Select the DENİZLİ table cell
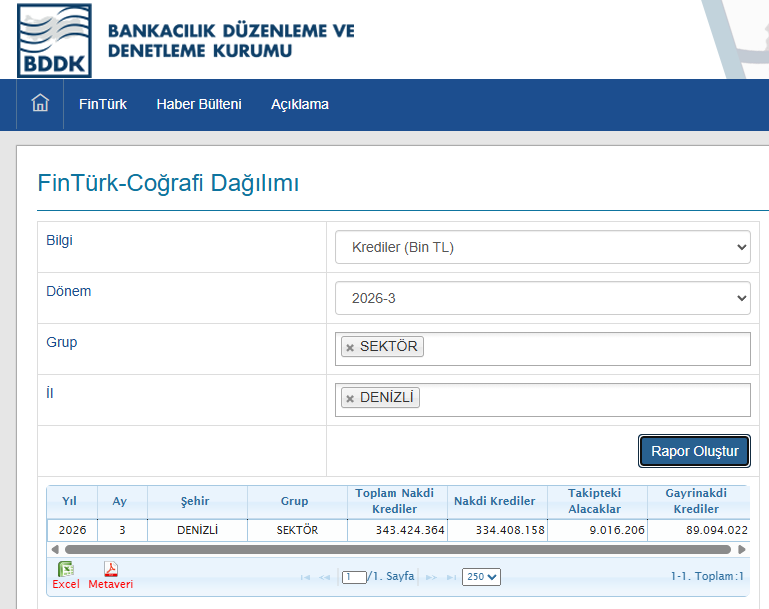This screenshot has height=609, width=769. [x=197, y=530]
